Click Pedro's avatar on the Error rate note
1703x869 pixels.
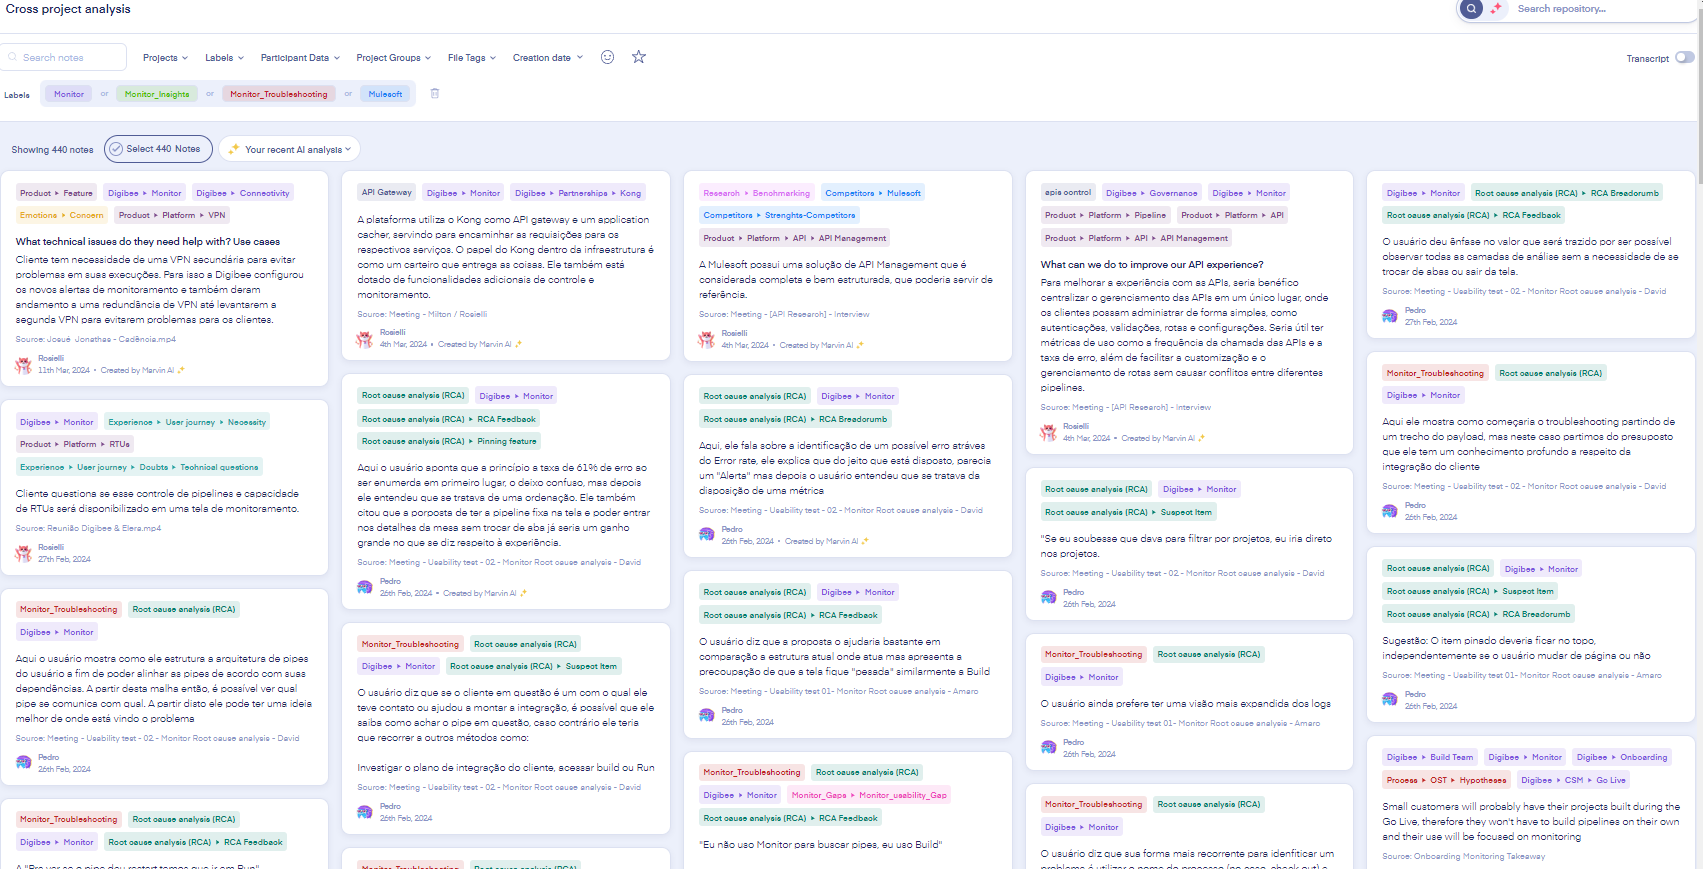[707, 536]
